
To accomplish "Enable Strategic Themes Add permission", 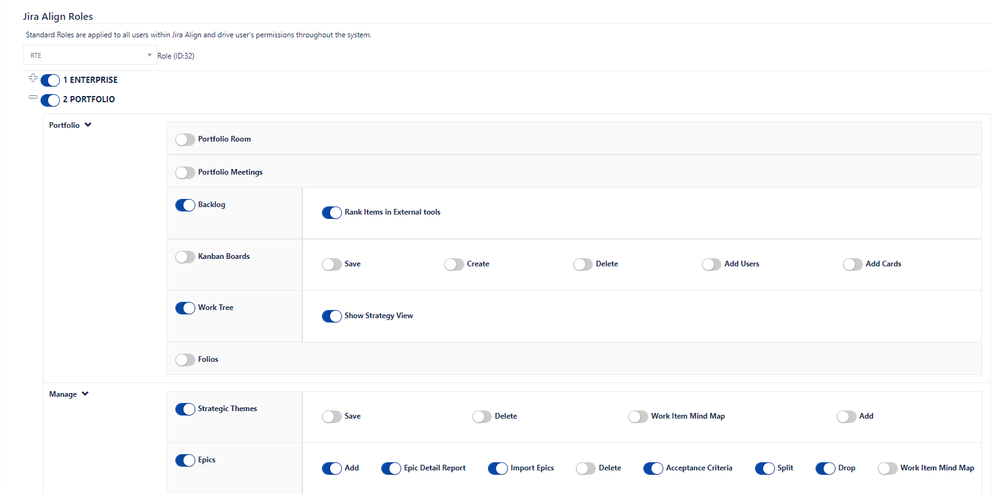I will point(847,417).
